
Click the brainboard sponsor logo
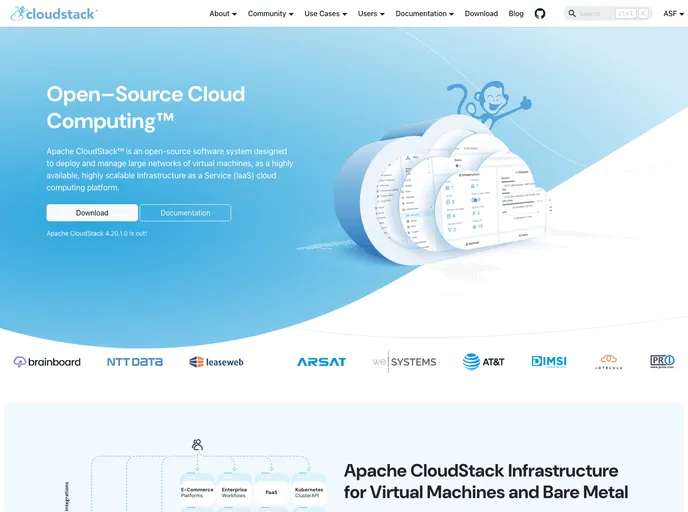click(x=47, y=362)
